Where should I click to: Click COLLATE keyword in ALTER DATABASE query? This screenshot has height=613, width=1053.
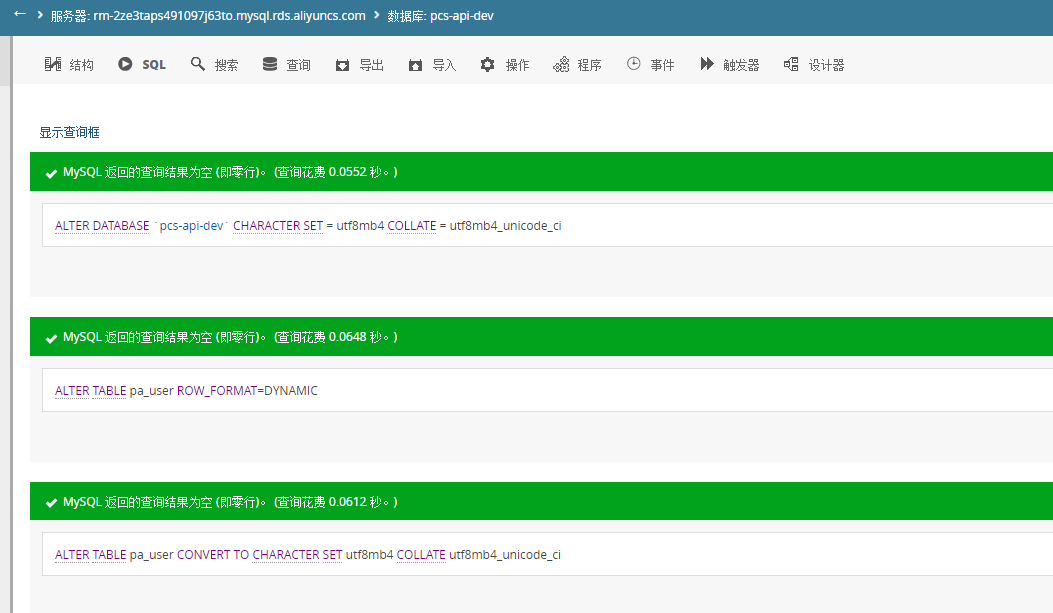(x=412, y=226)
